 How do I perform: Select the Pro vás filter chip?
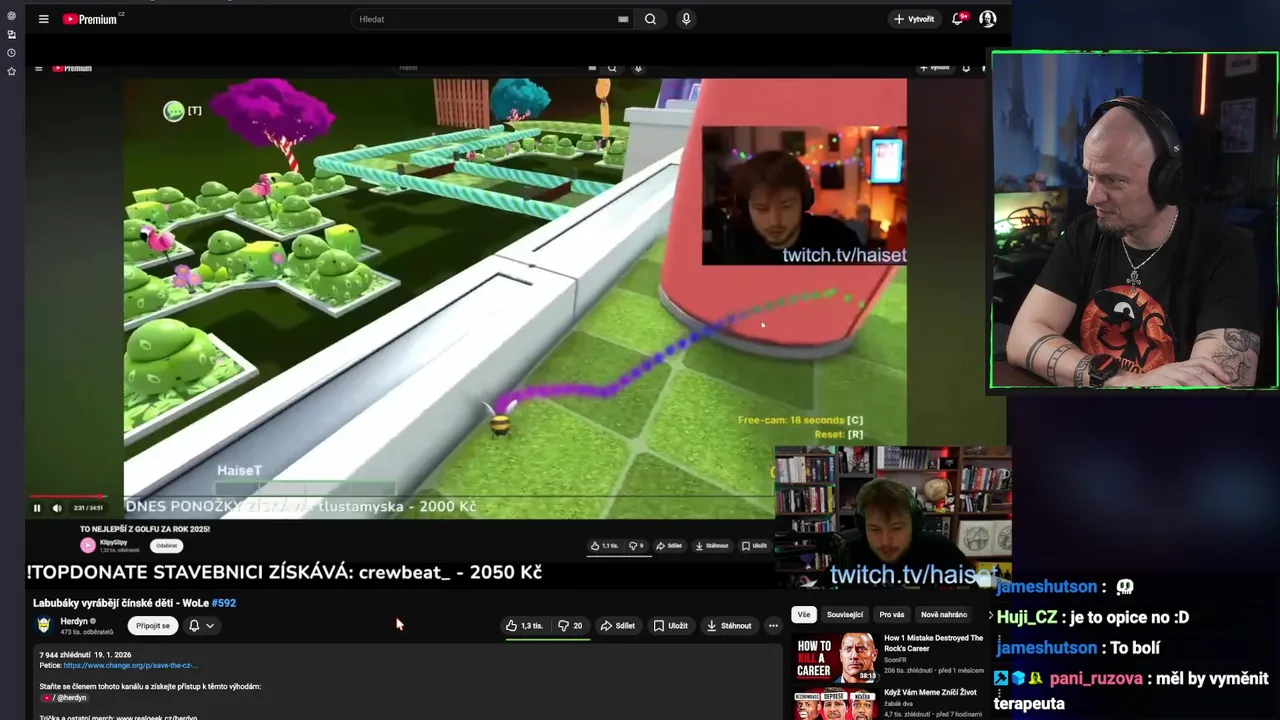(892, 615)
